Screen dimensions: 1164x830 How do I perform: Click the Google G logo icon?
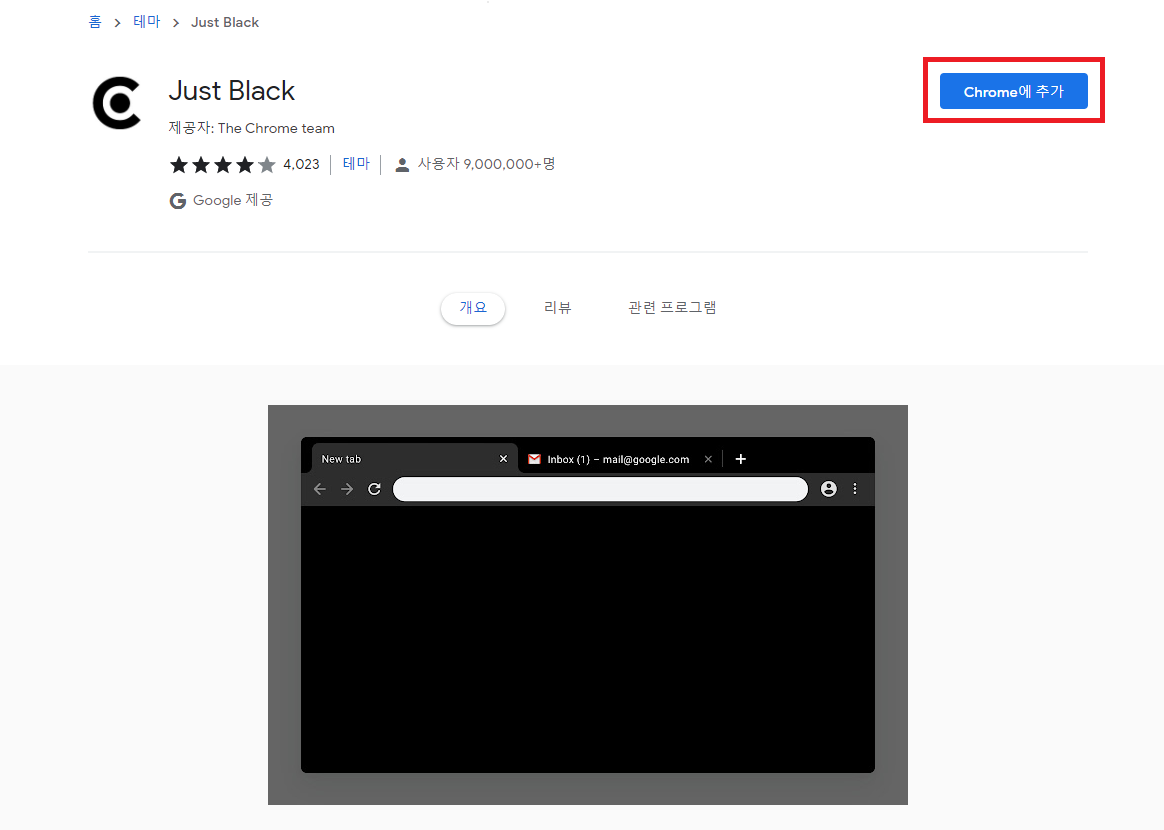tap(177, 200)
